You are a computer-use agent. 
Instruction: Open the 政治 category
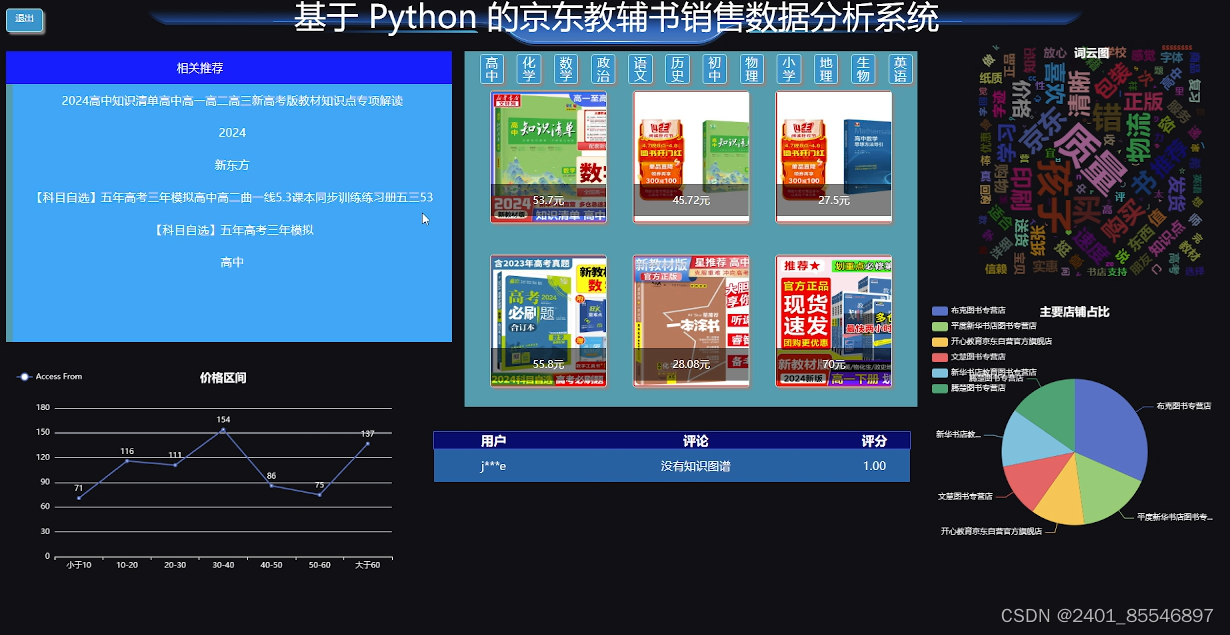pos(603,68)
